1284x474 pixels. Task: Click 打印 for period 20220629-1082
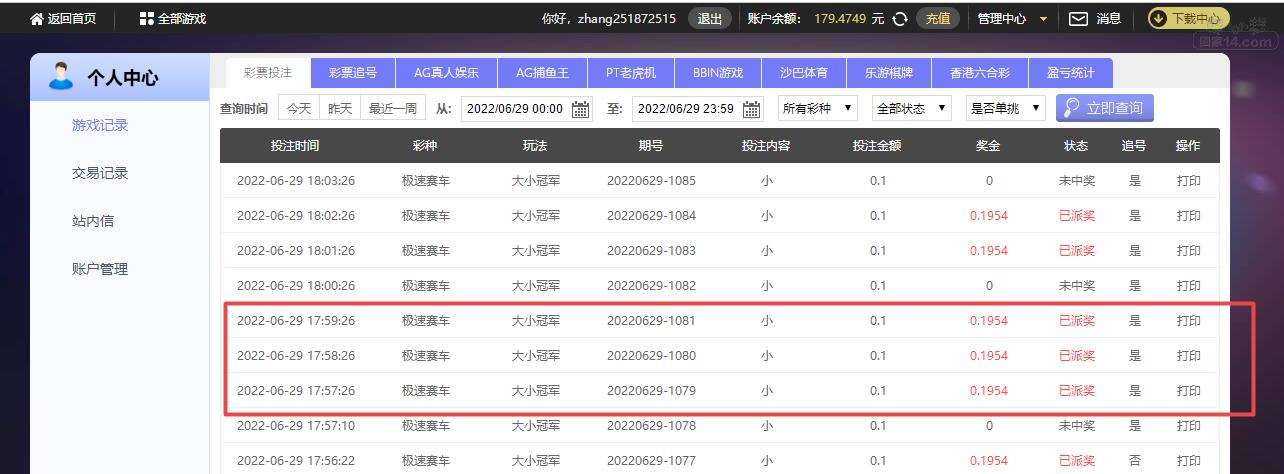(1188, 286)
